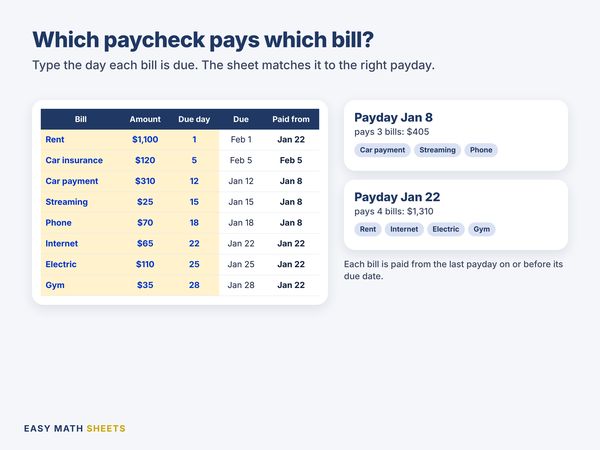
Task: Edit due day 28 cell
Action: pyautogui.click(x=194, y=285)
